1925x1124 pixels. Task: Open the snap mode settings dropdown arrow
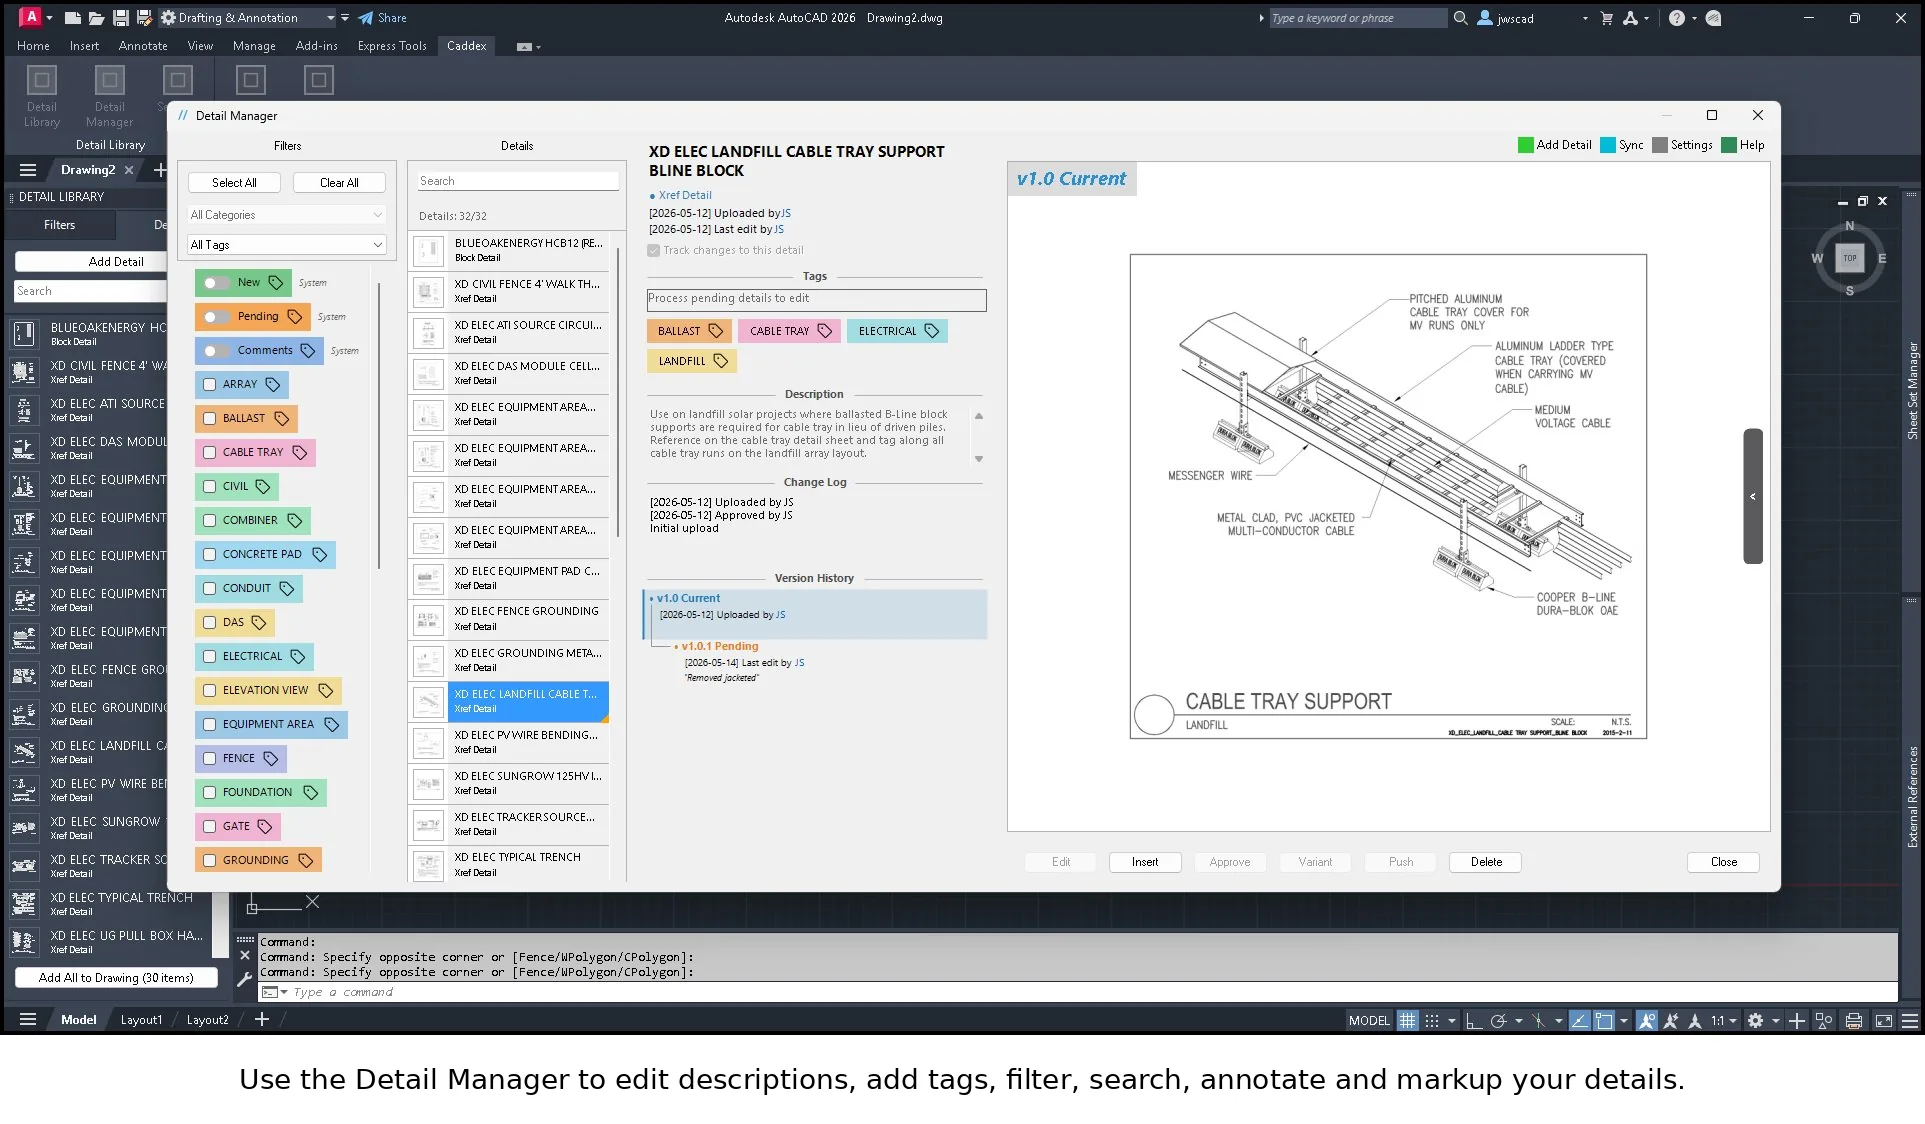click(x=1451, y=1021)
